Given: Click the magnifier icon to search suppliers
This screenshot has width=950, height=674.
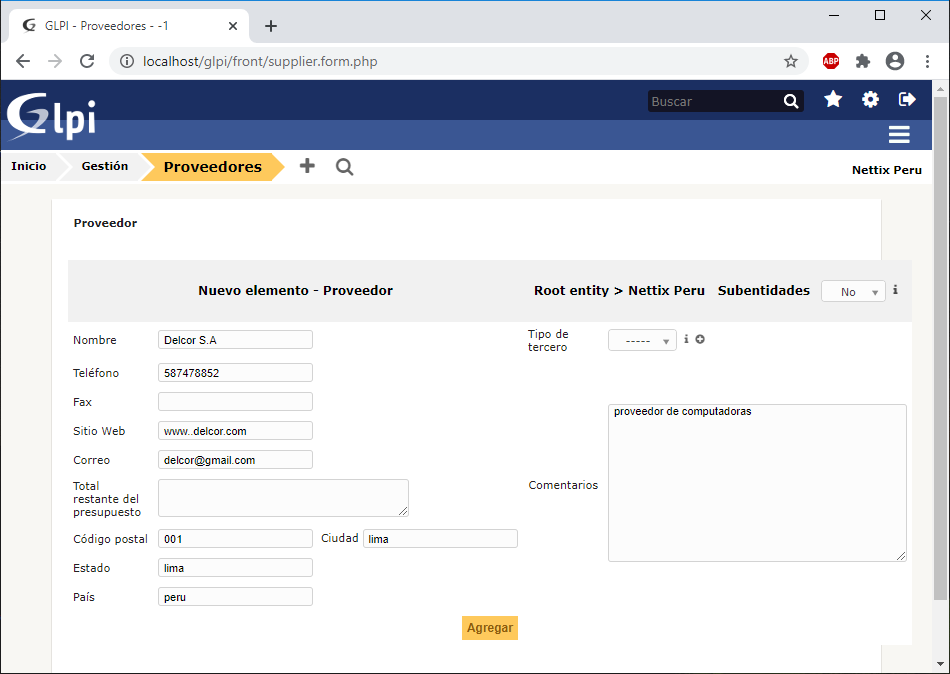Looking at the screenshot, I should point(344,167).
